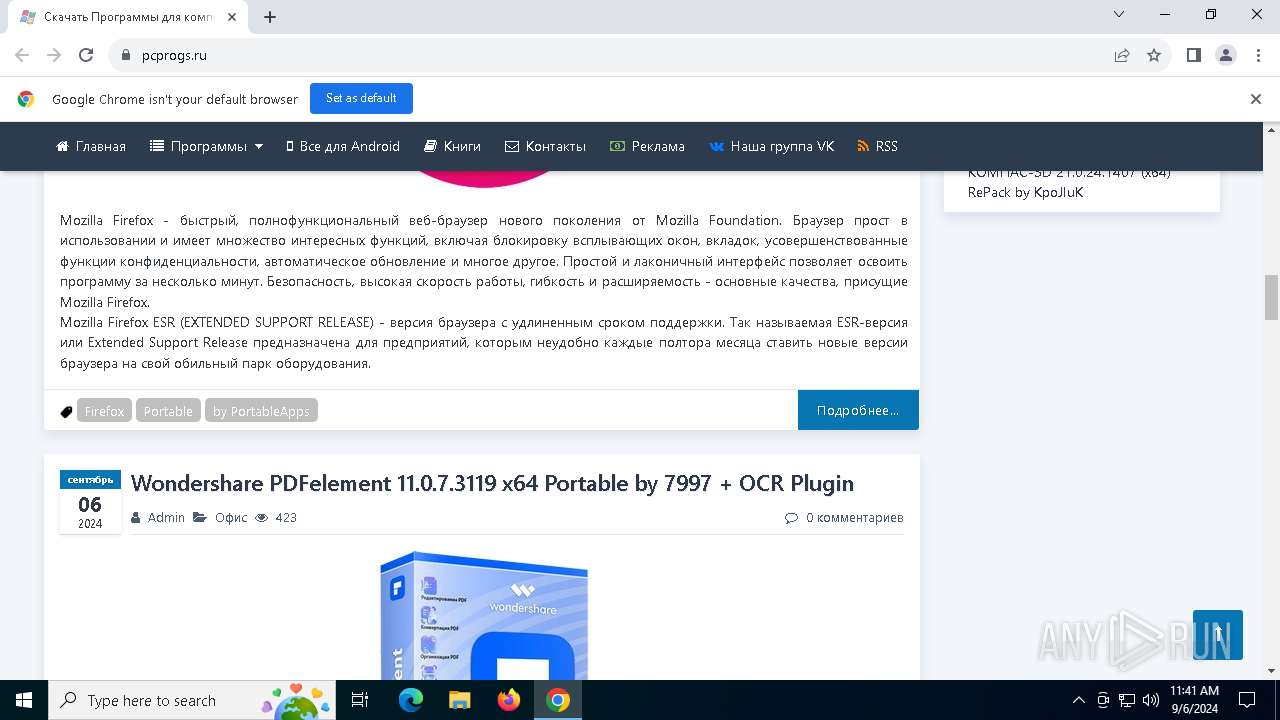
Task: Toggle browser side panel
Action: [1194, 55]
